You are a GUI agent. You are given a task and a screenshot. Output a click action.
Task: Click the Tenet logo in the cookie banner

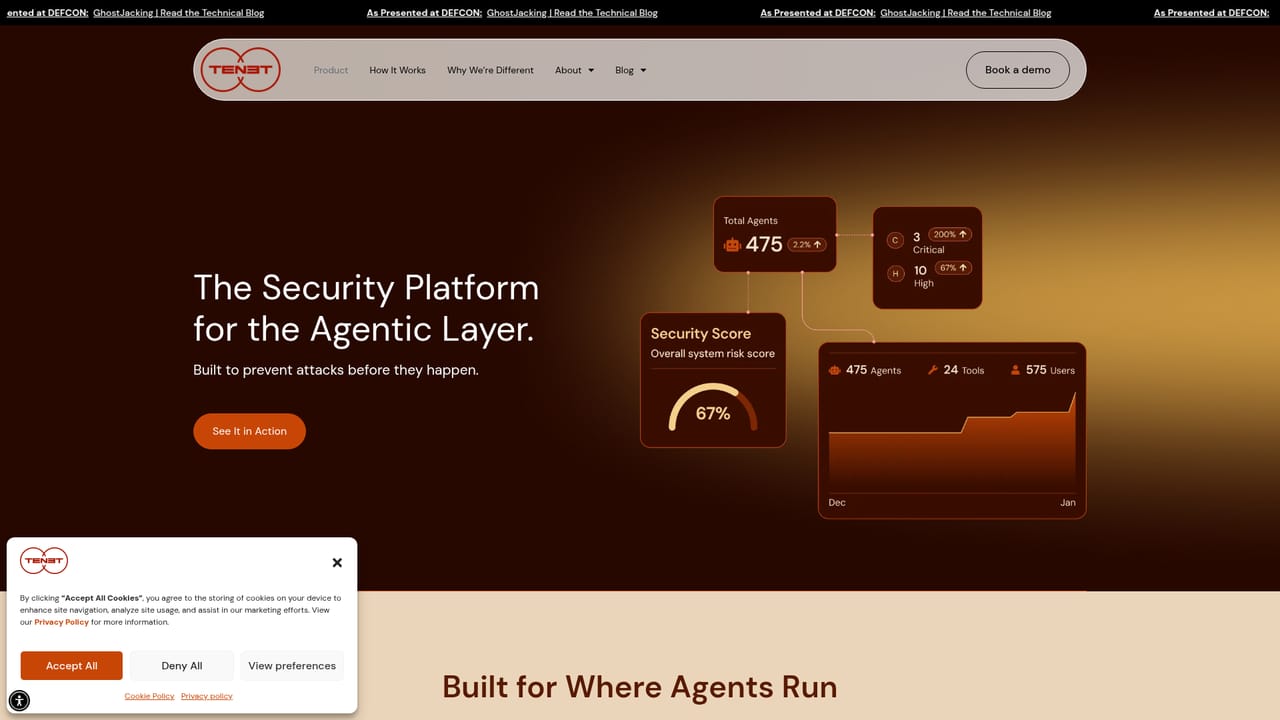pyautogui.click(x=44, y=561)
